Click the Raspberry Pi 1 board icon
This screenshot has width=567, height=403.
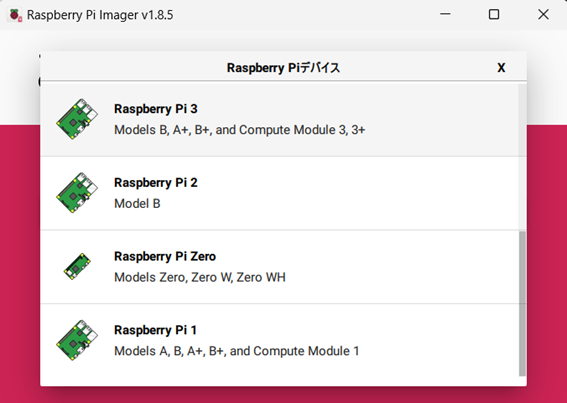[x=77, y=340]
